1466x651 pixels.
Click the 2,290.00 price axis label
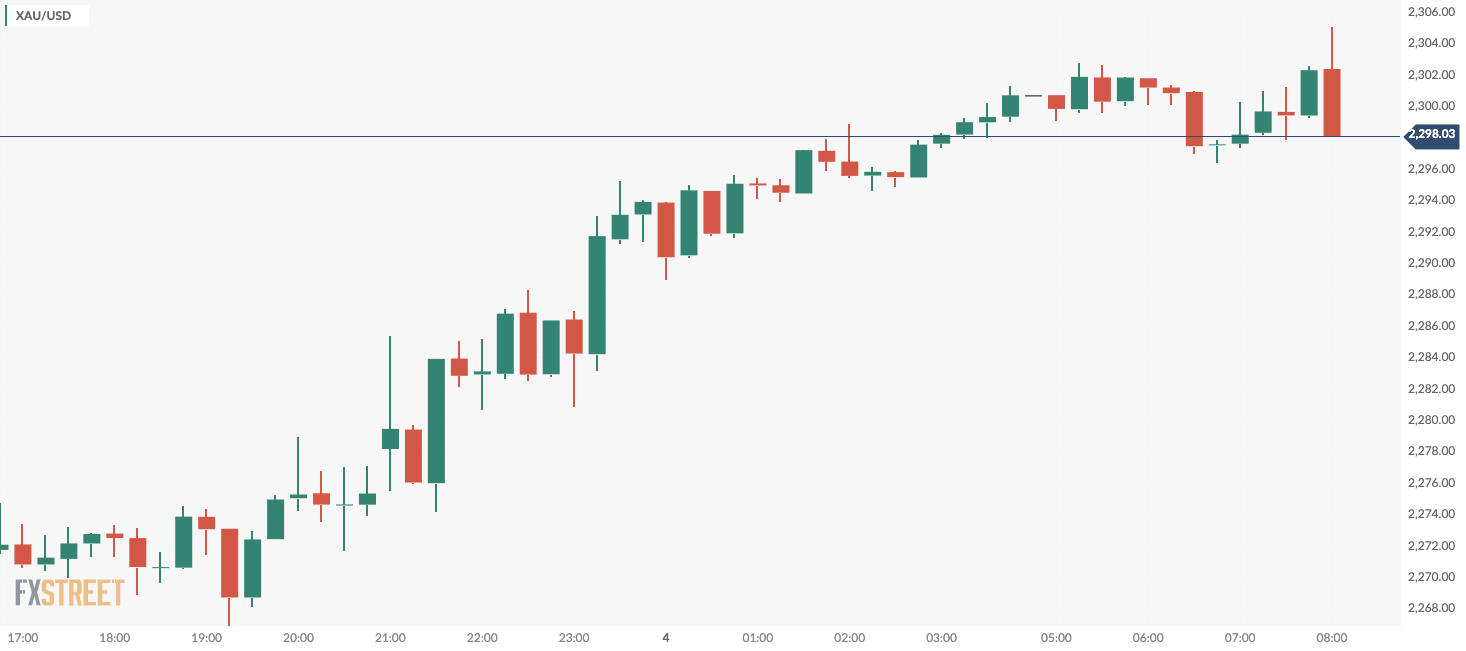point(1430,263)
